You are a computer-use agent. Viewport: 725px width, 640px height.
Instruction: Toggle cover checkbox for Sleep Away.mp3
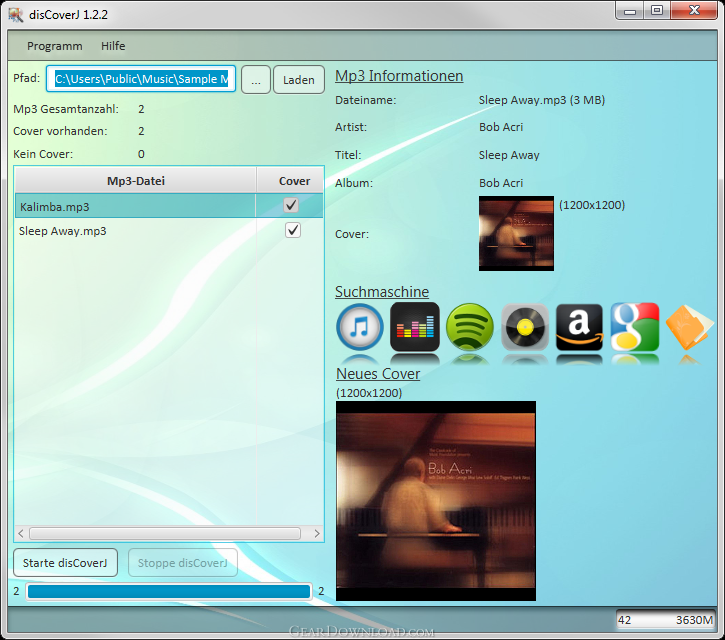(293, 230)
